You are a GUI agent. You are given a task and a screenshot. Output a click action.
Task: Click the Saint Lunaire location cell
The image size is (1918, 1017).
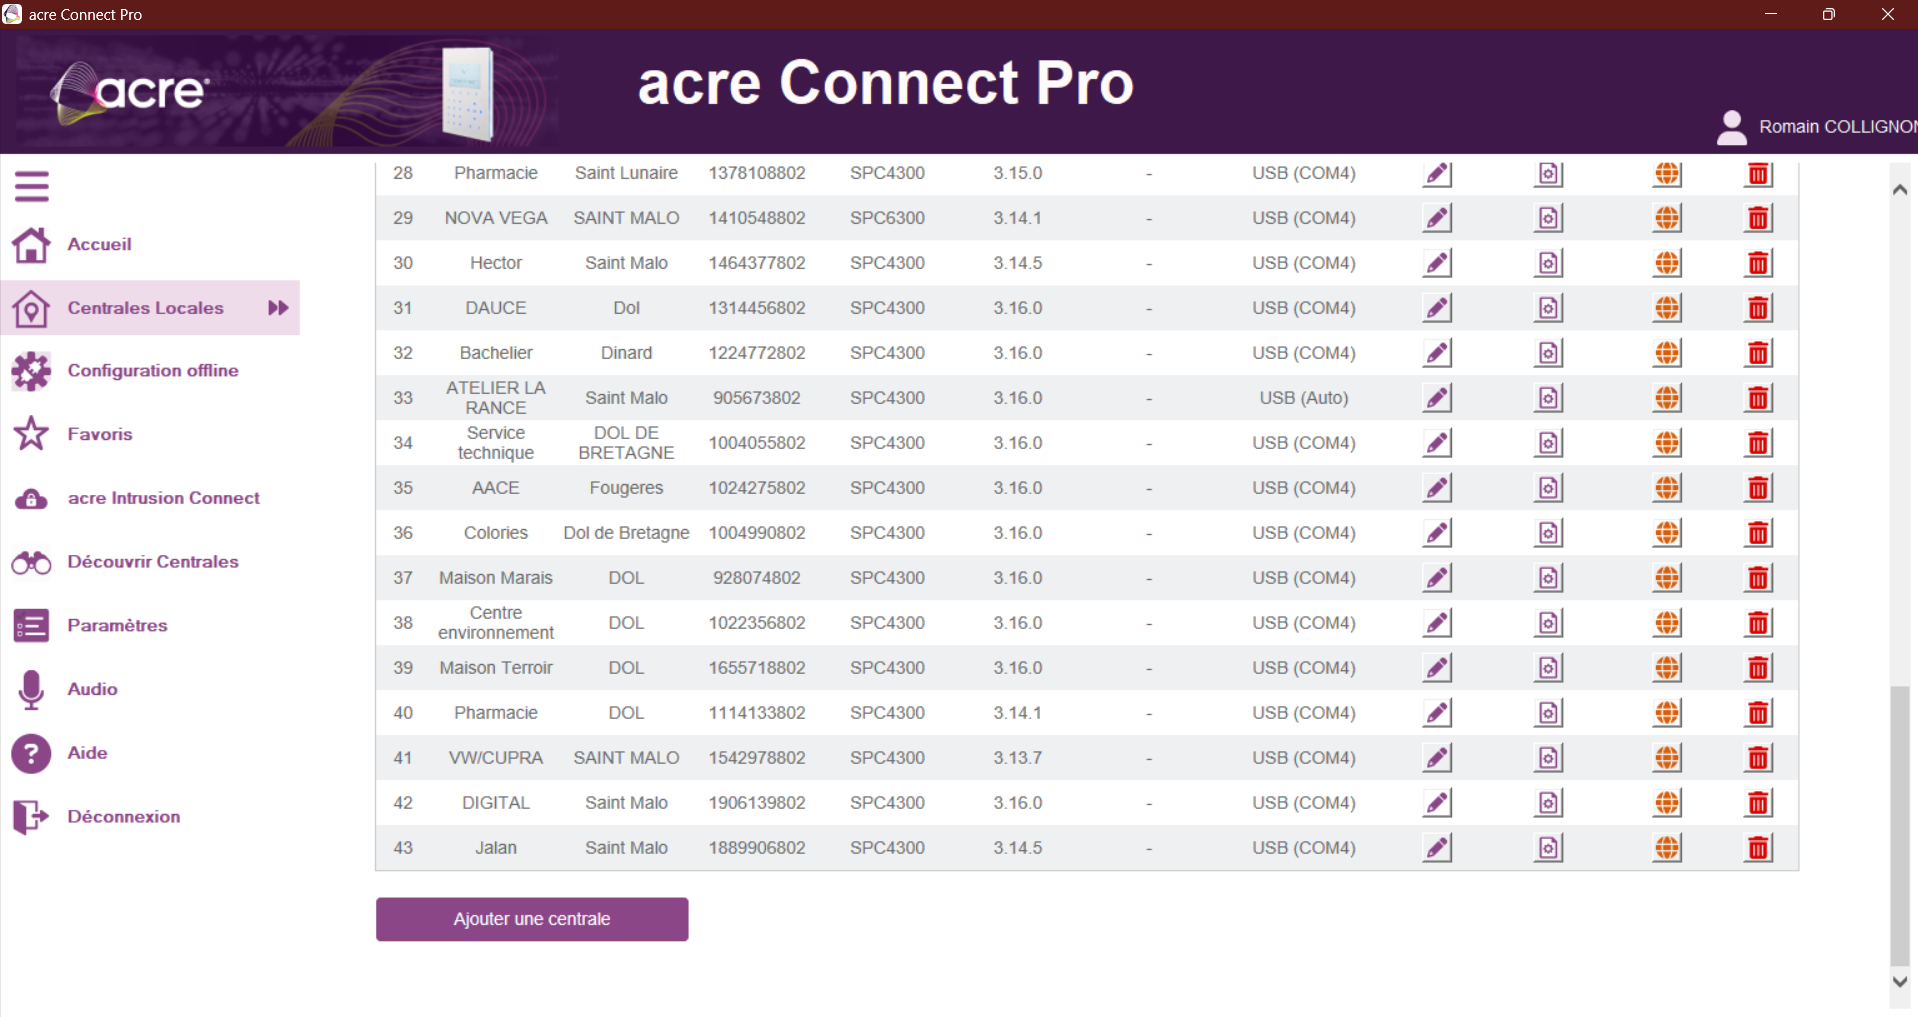(x=626, y=173)
